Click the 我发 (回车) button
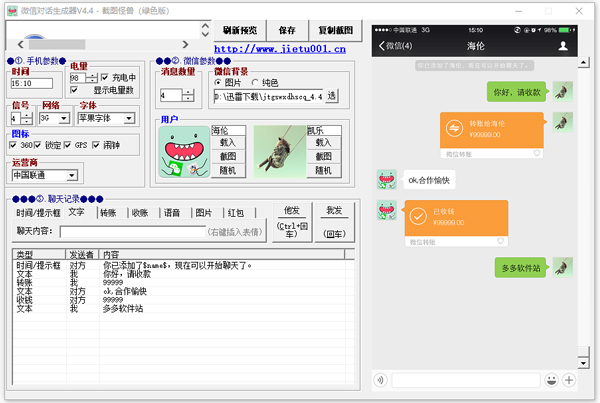This screenshot has width=600, height=403. 334,222
